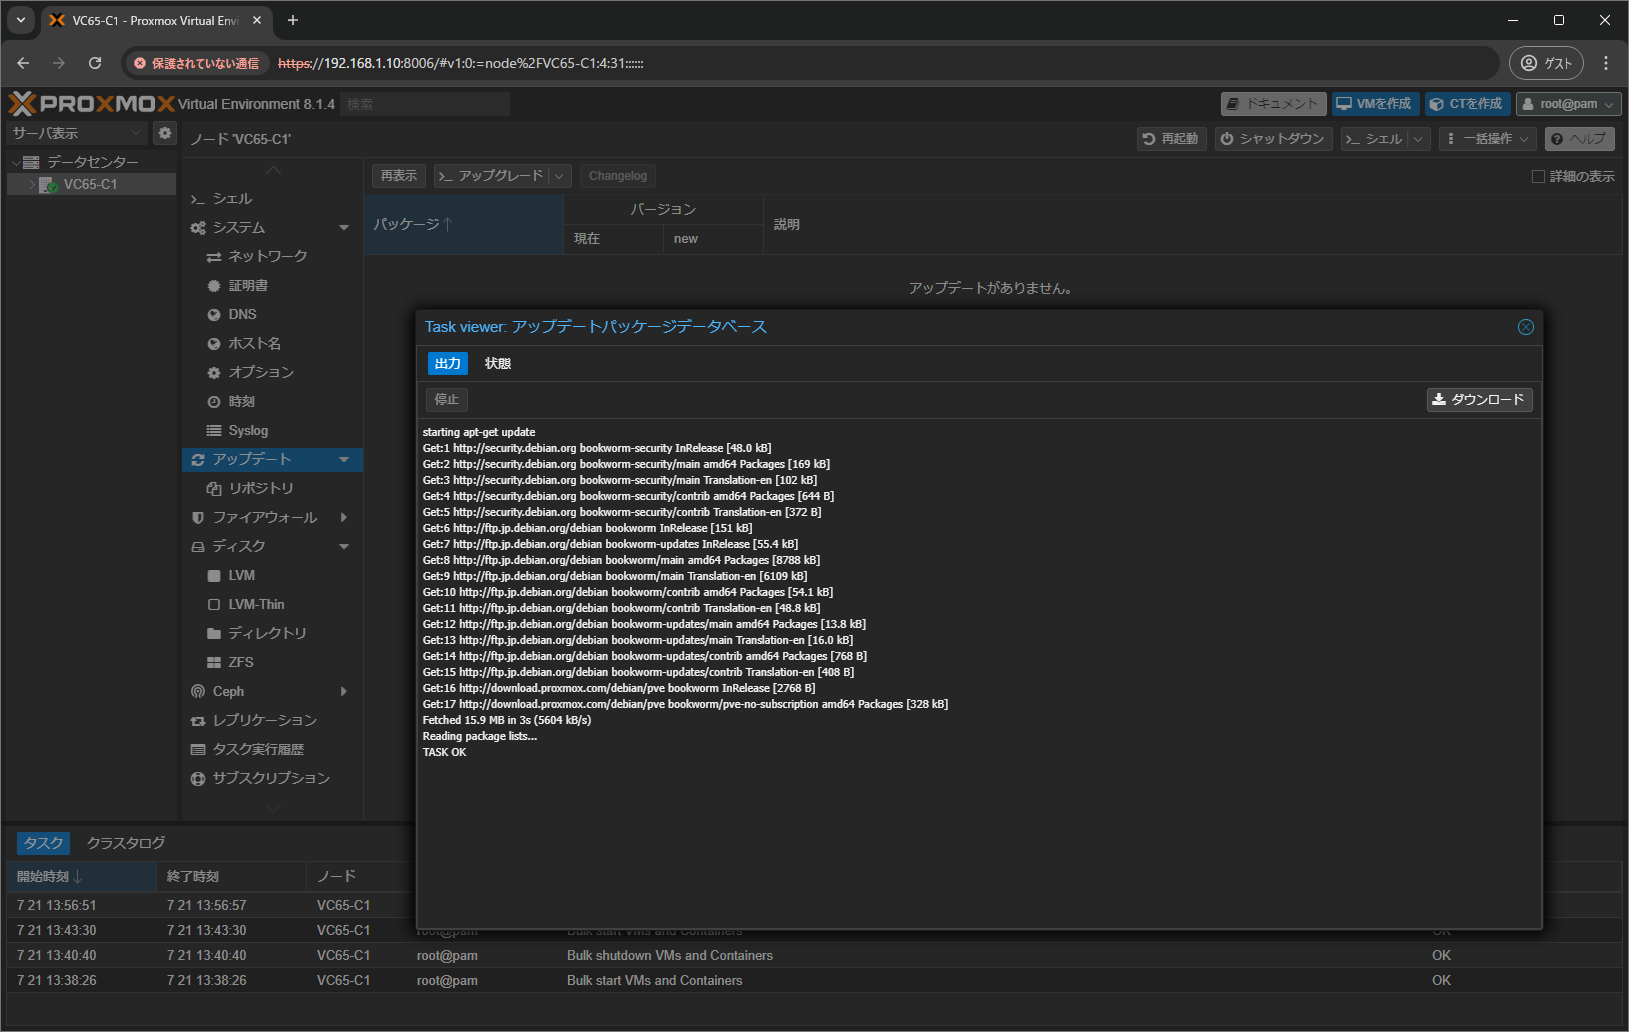This screenshot has height=1032, width=1629.
Task: Click the 保護されていない通信 security warning
Action: 197,63
